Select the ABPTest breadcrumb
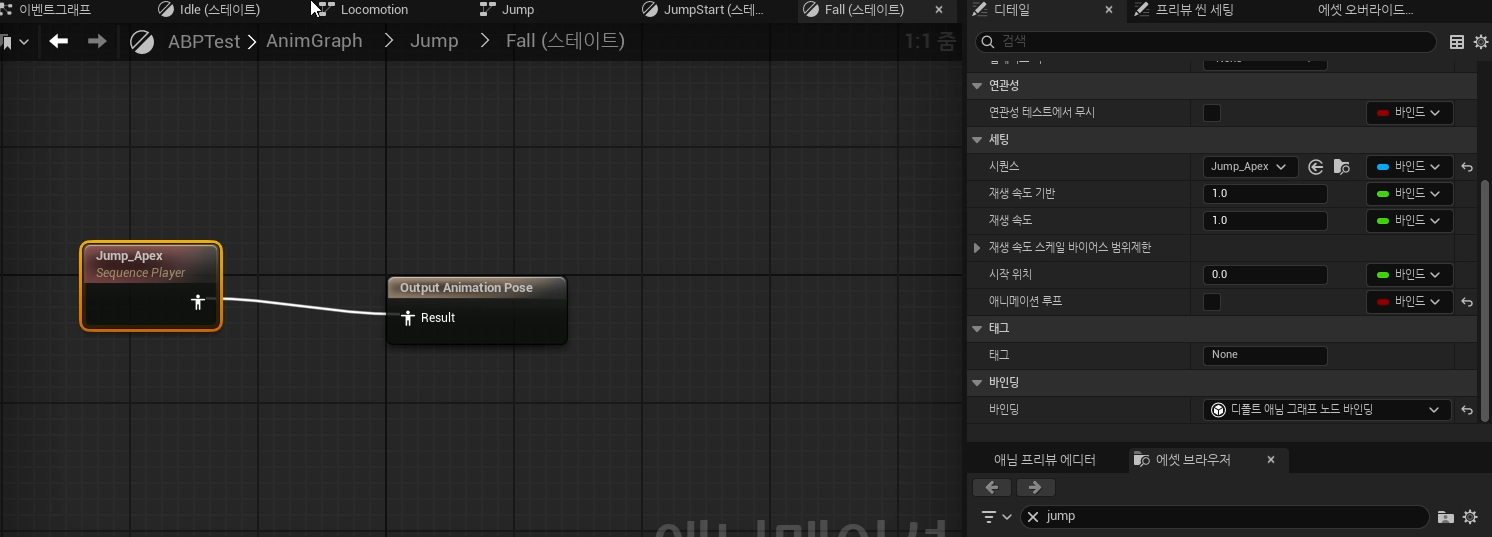The image size is (1492, 537). click(204, 41)
